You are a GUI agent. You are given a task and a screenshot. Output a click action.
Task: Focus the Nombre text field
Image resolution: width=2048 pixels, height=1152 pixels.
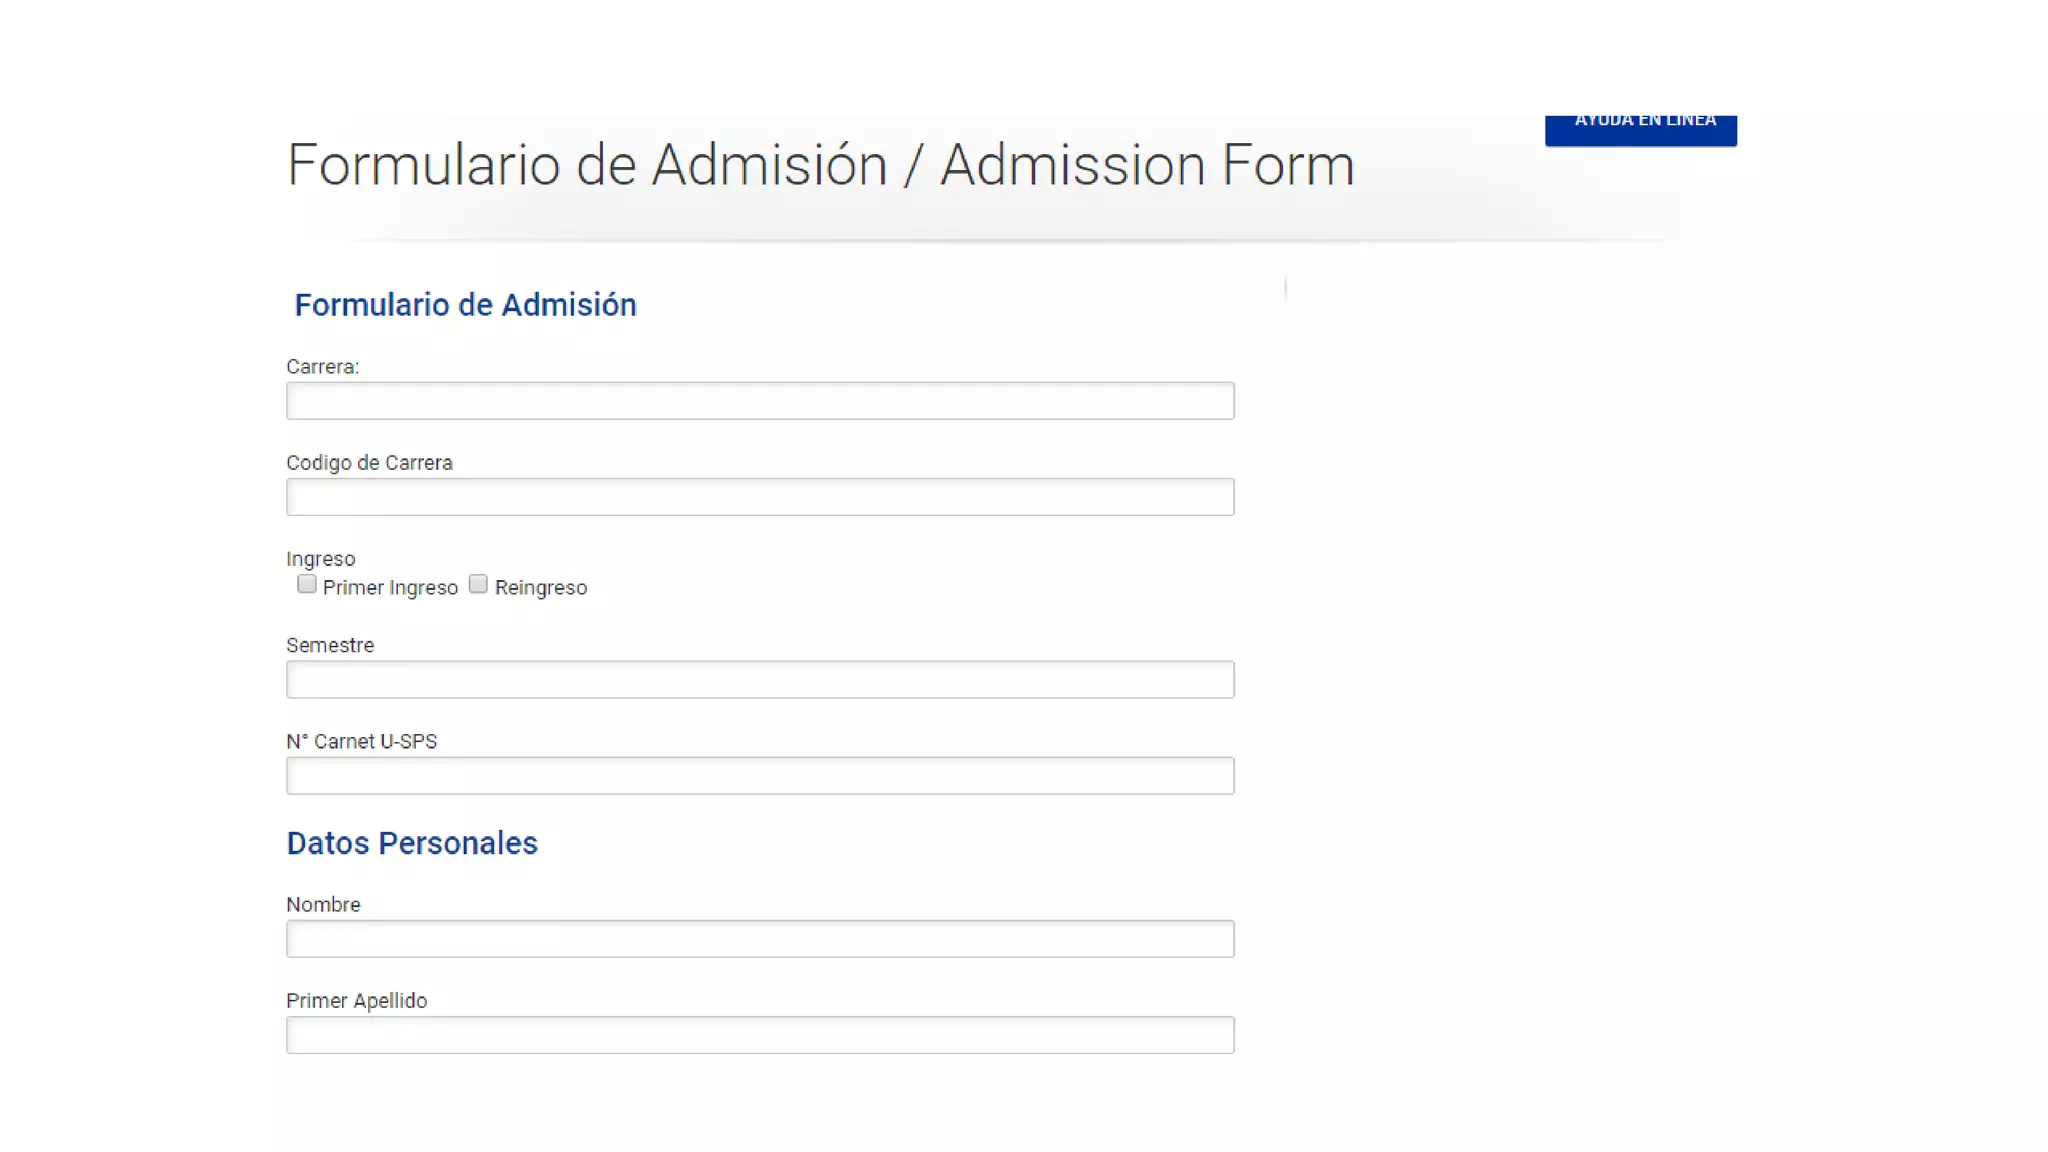(x=760, y=939)
